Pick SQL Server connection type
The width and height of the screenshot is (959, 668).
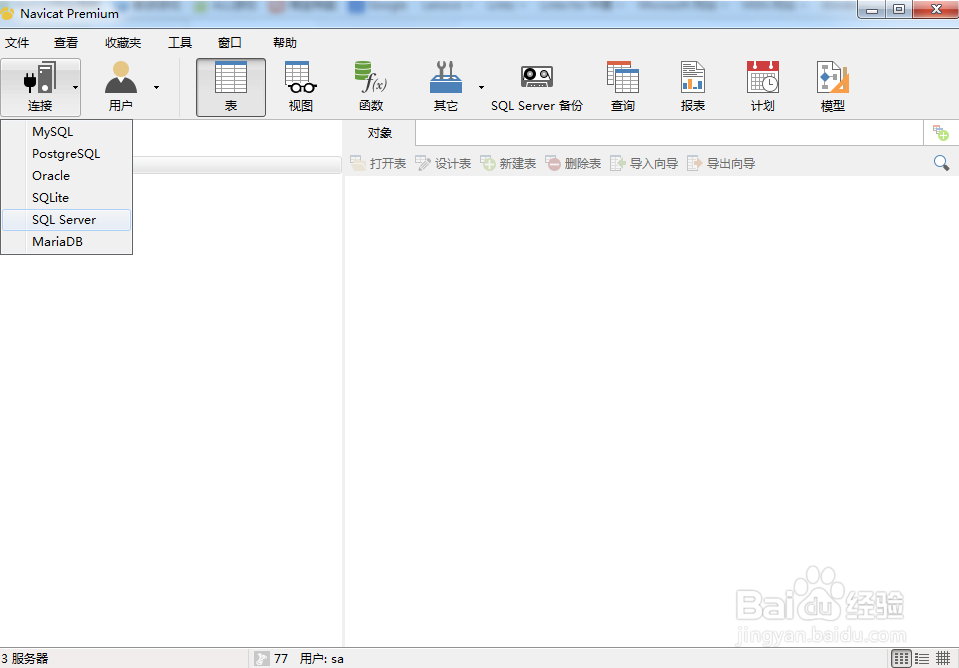click(x=66, y=220)
